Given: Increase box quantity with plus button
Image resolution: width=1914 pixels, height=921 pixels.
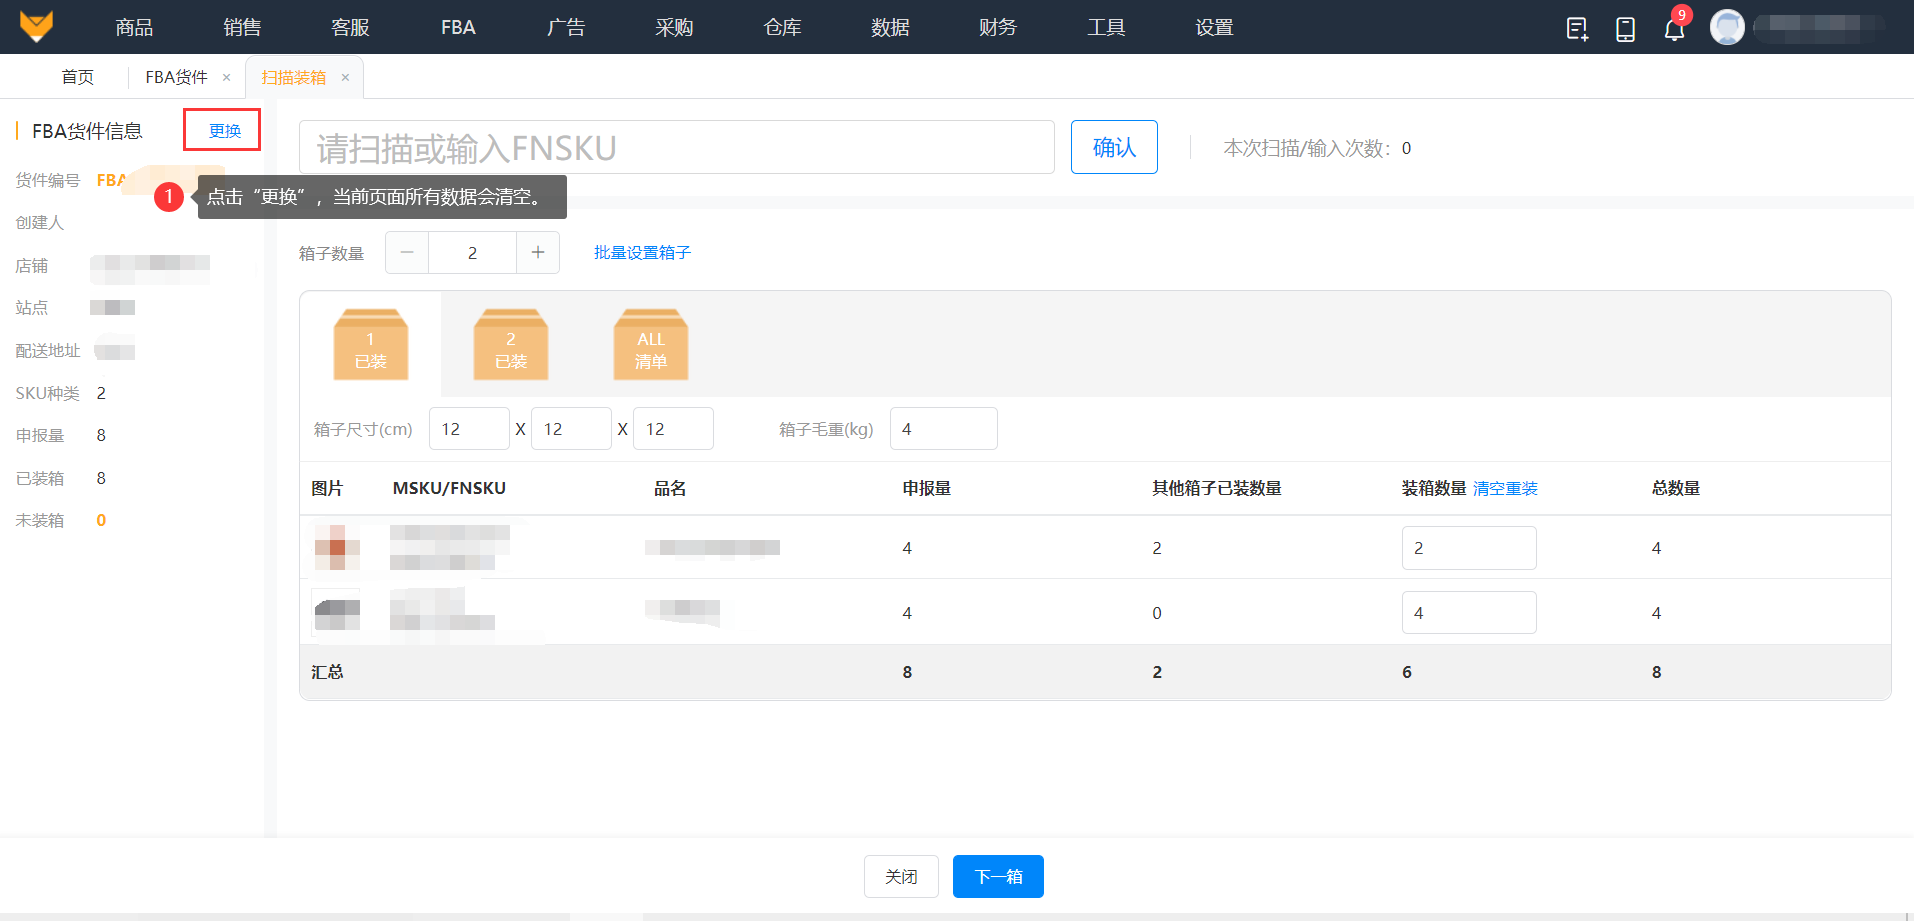Looking at the screenshot, I should [x=538, y=253].
